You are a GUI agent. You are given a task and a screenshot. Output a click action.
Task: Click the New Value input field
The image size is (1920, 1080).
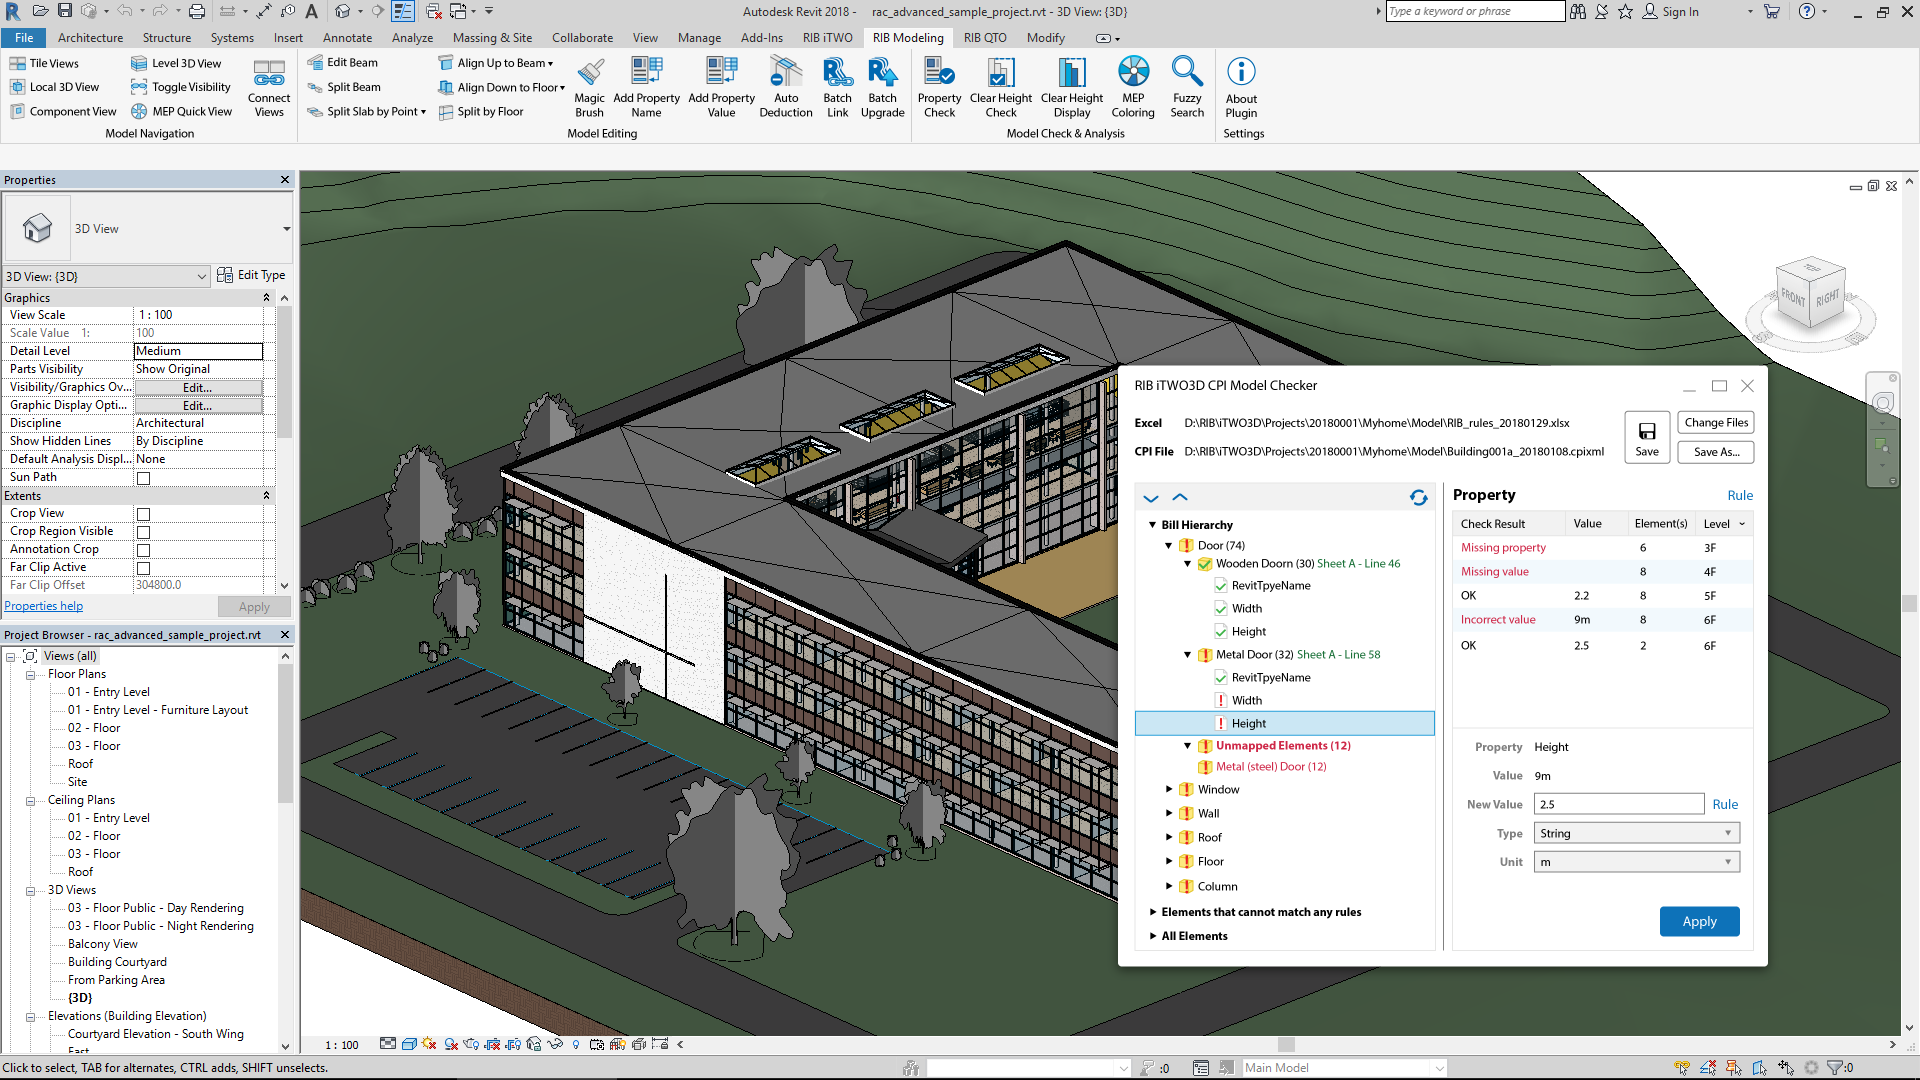1618,804
